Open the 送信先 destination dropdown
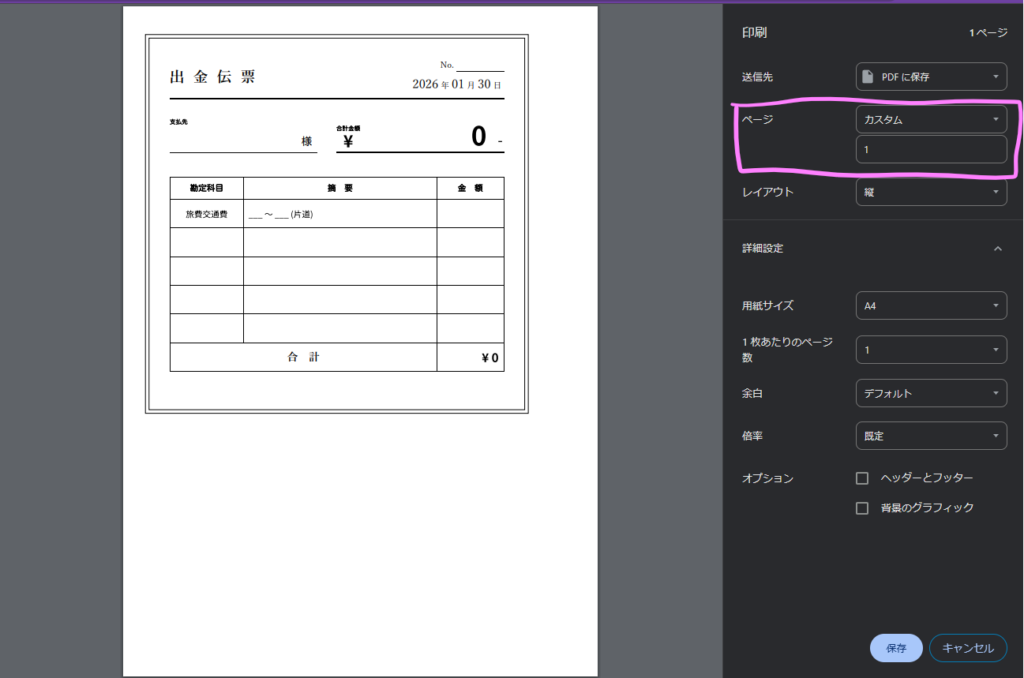1024x678 pixels. 931,76
